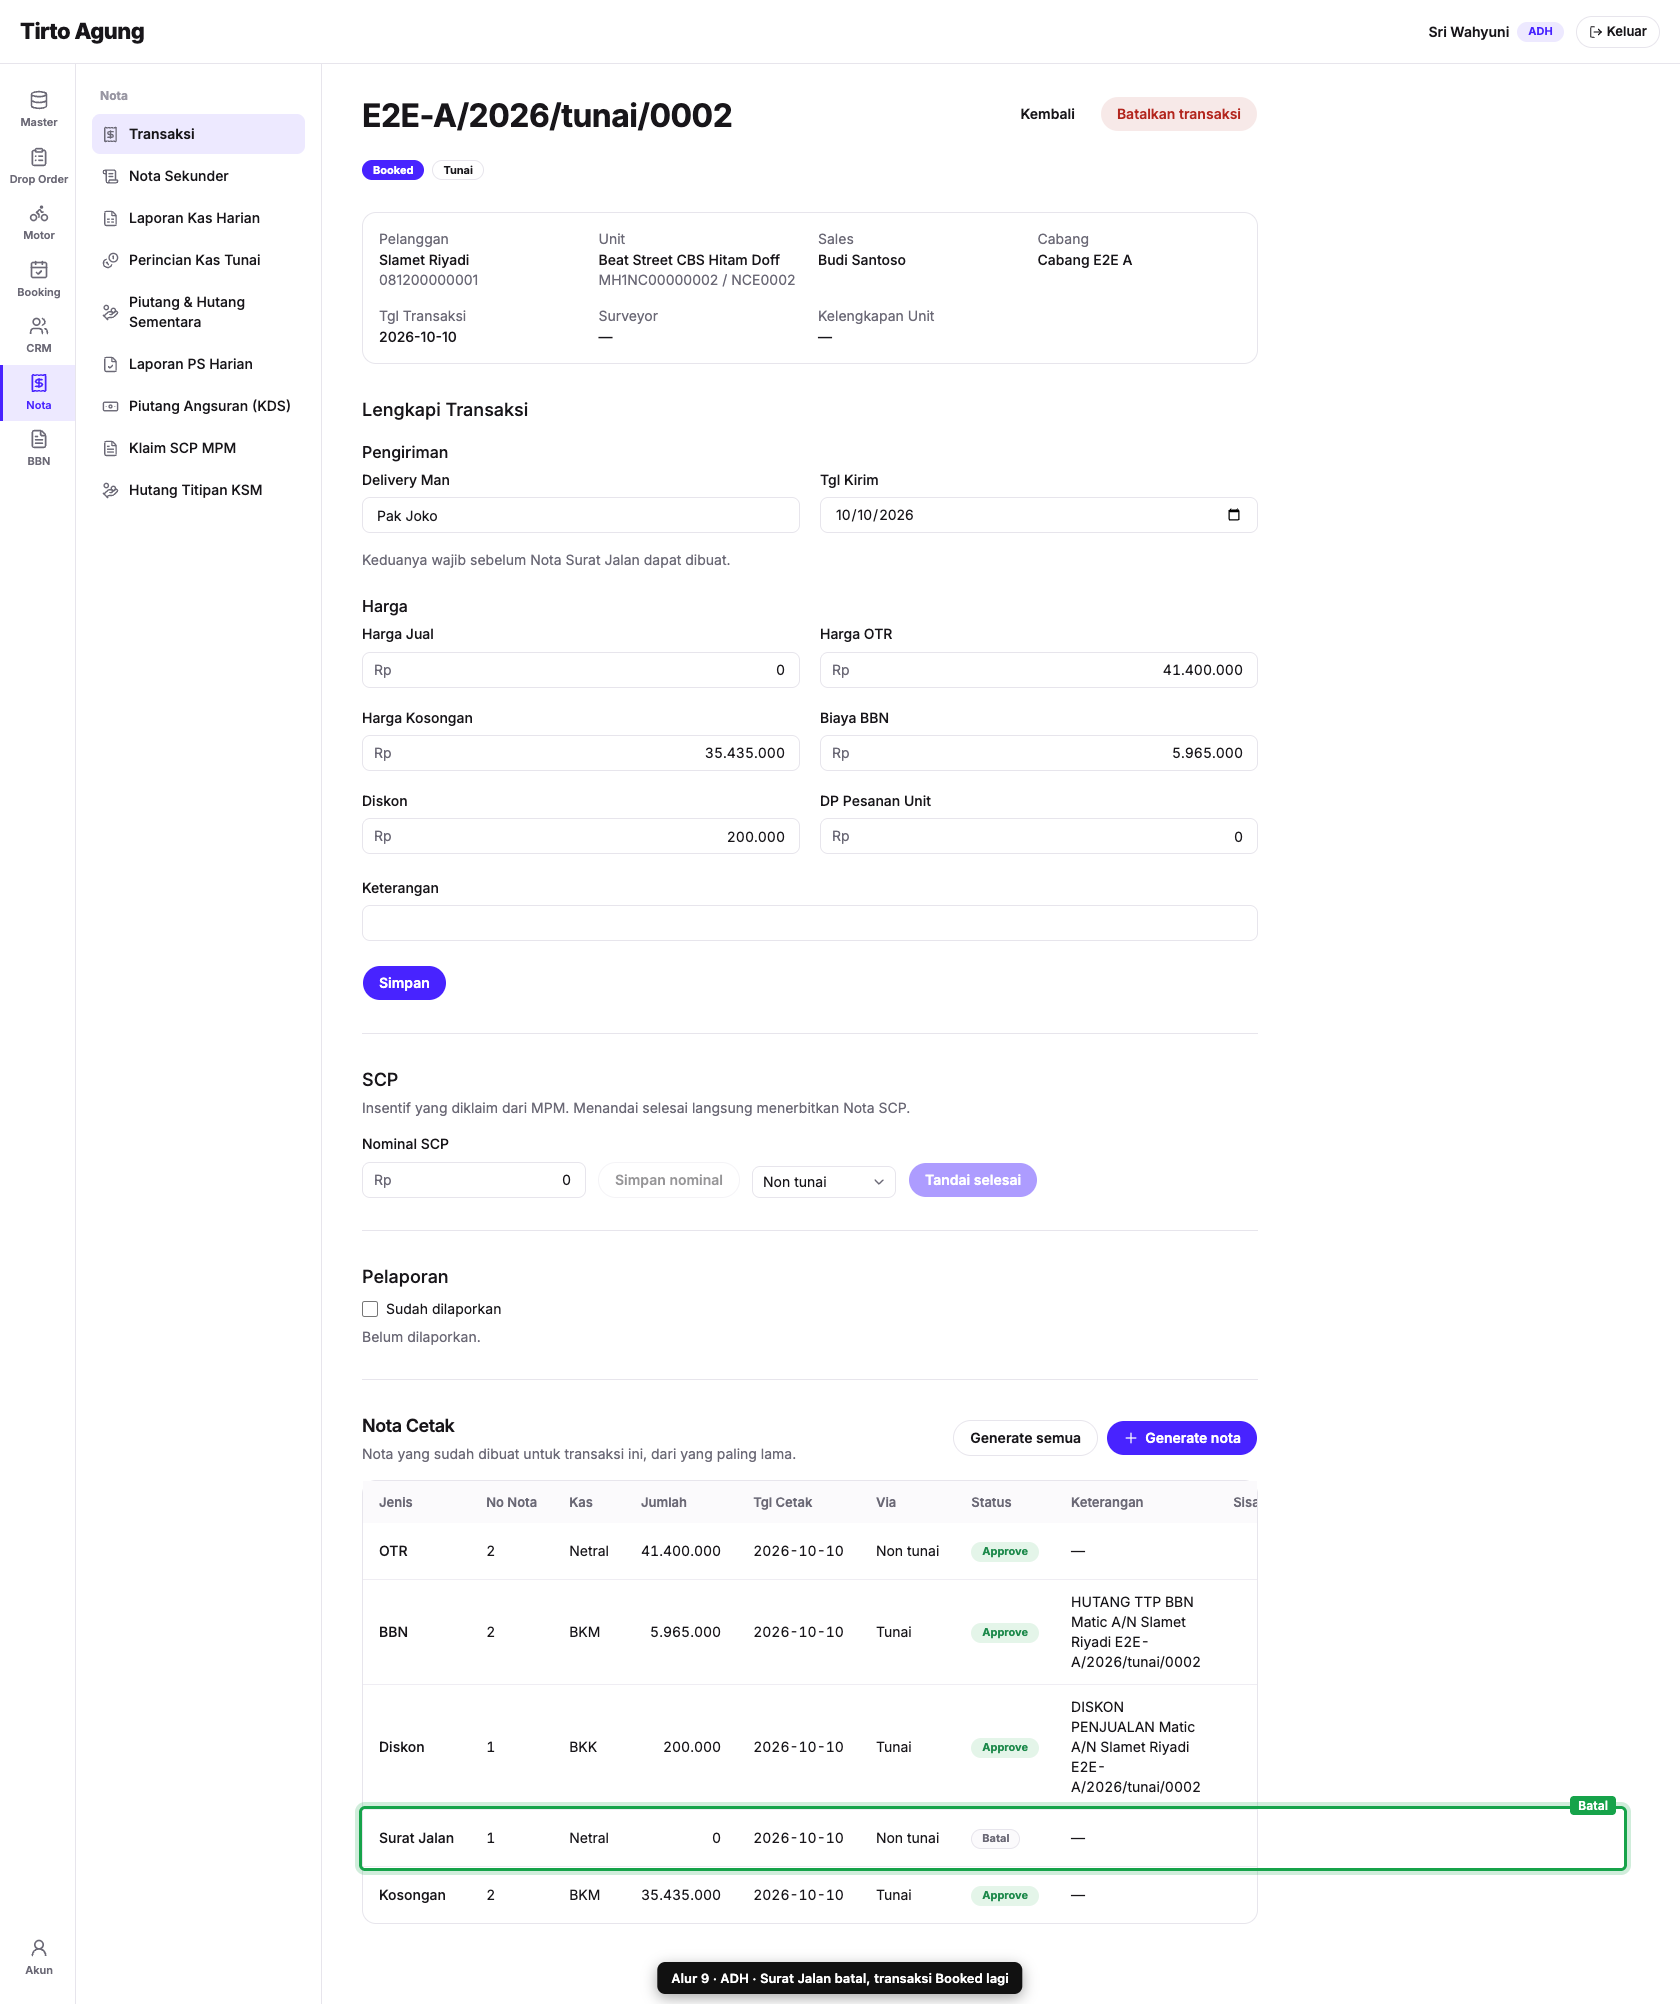The height and width of the screenshot is (2004, 1680).
Task: Focus the Delivery Man input field
Action: [581, 515]
